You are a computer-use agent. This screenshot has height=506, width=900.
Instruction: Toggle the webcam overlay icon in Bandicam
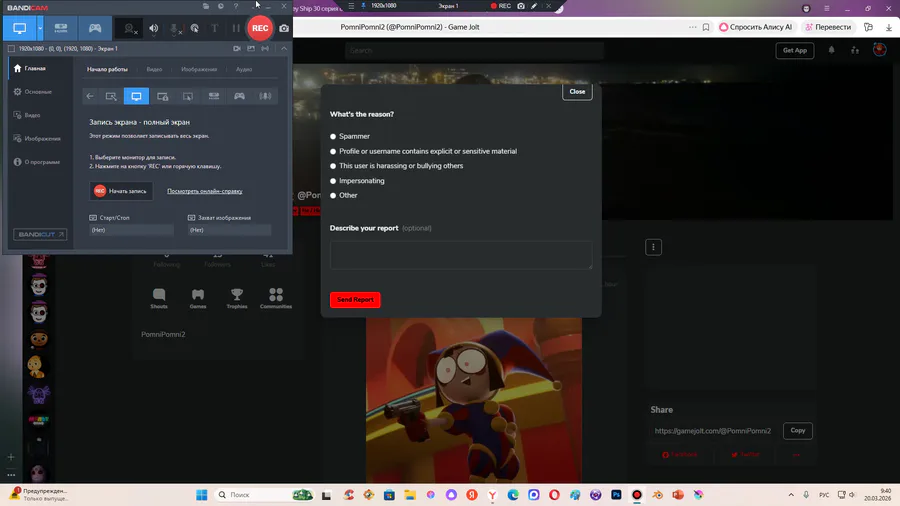tap(130, 28)
